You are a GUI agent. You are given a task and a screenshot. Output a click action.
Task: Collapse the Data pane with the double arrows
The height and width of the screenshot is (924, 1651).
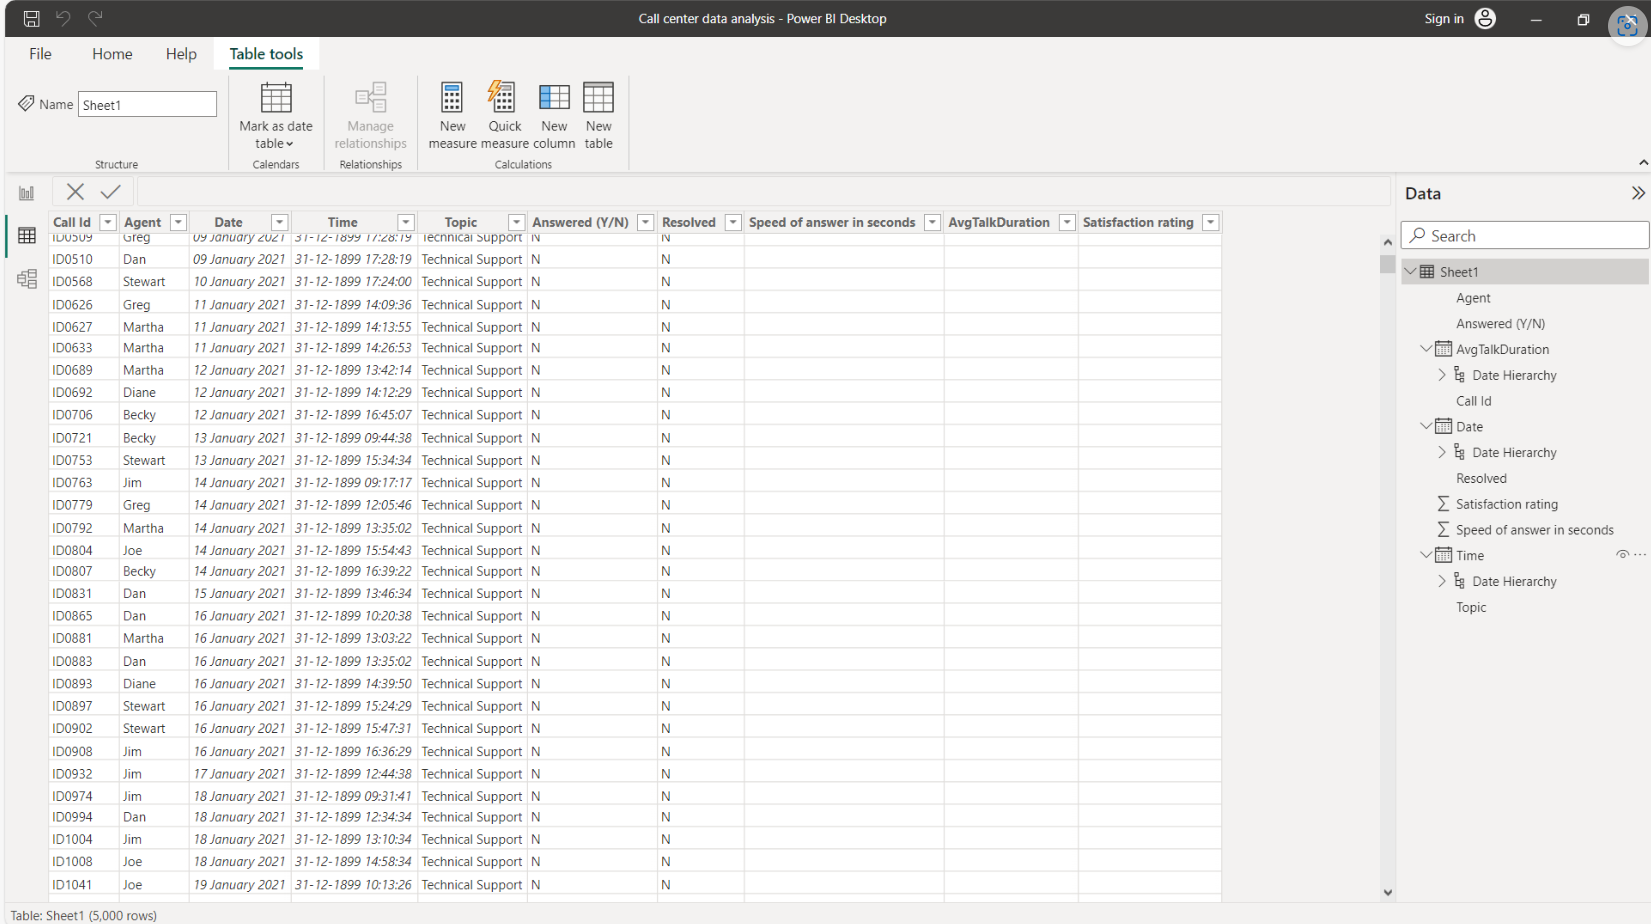(x=1637, y=193)
